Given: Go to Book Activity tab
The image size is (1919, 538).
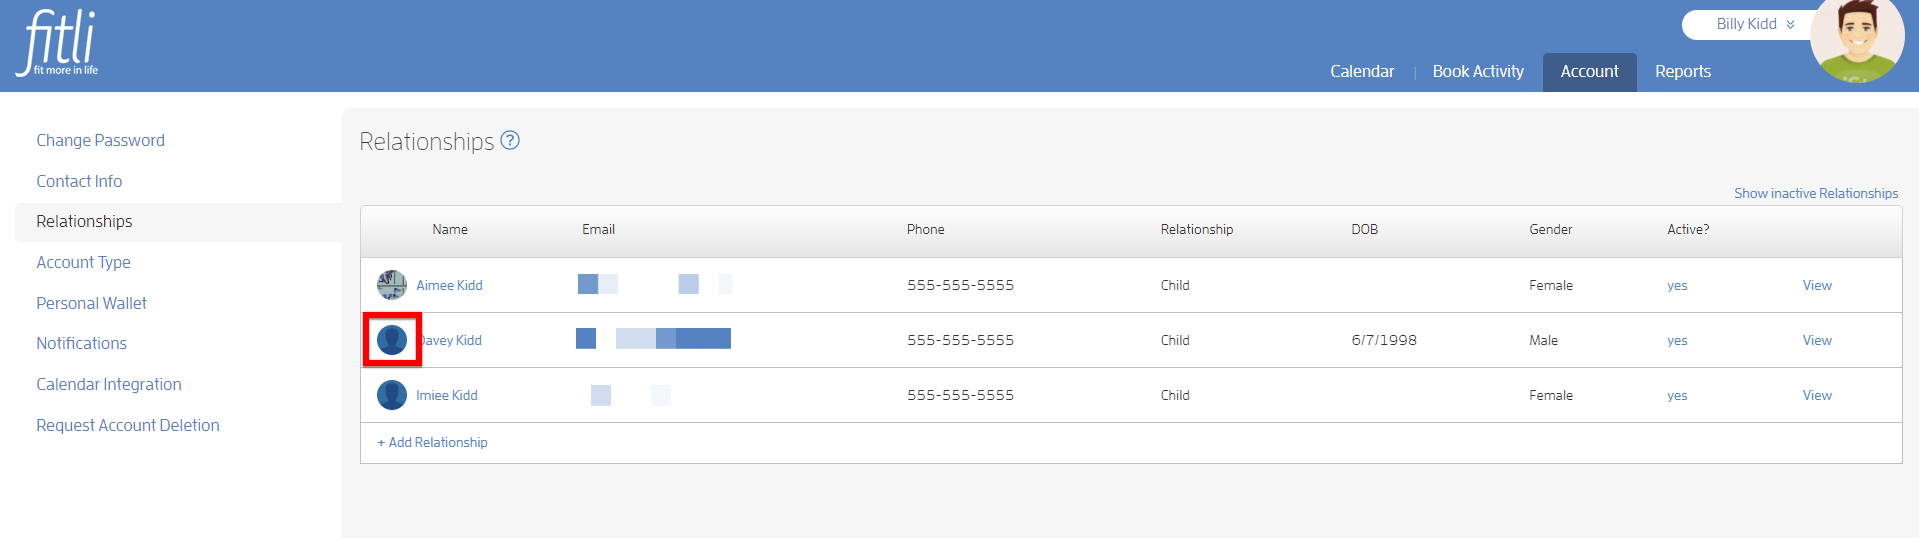Looking at the screenshot, I should pyautogui.click(x=1478, y=71).
